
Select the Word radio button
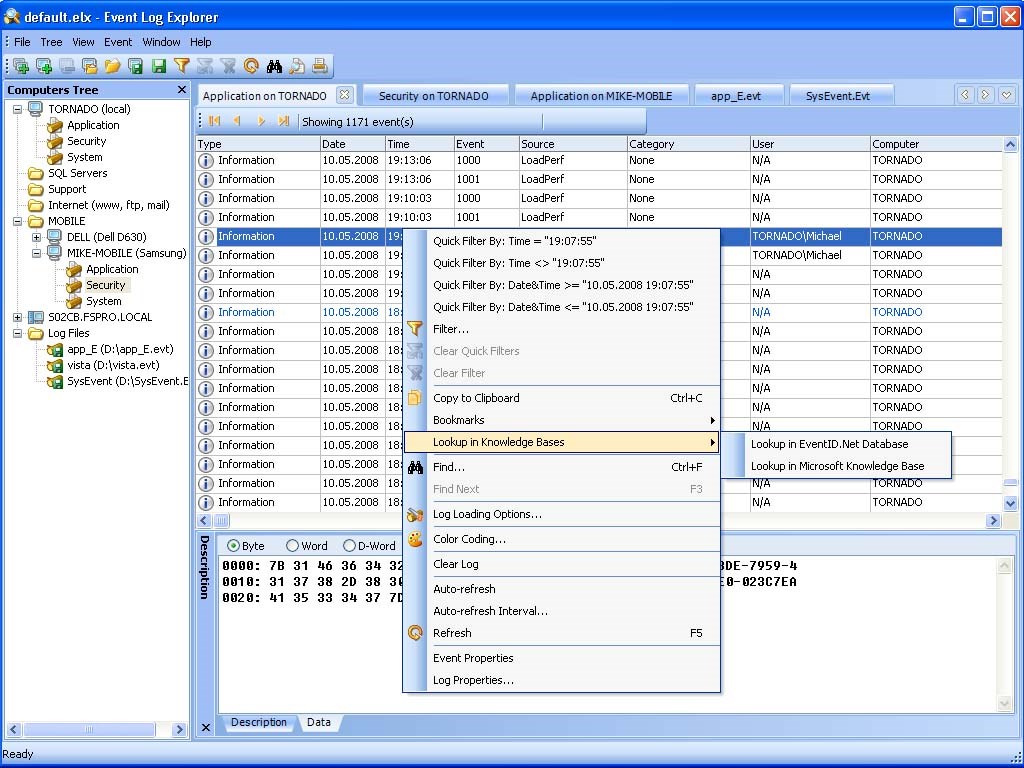coord(293,546)
